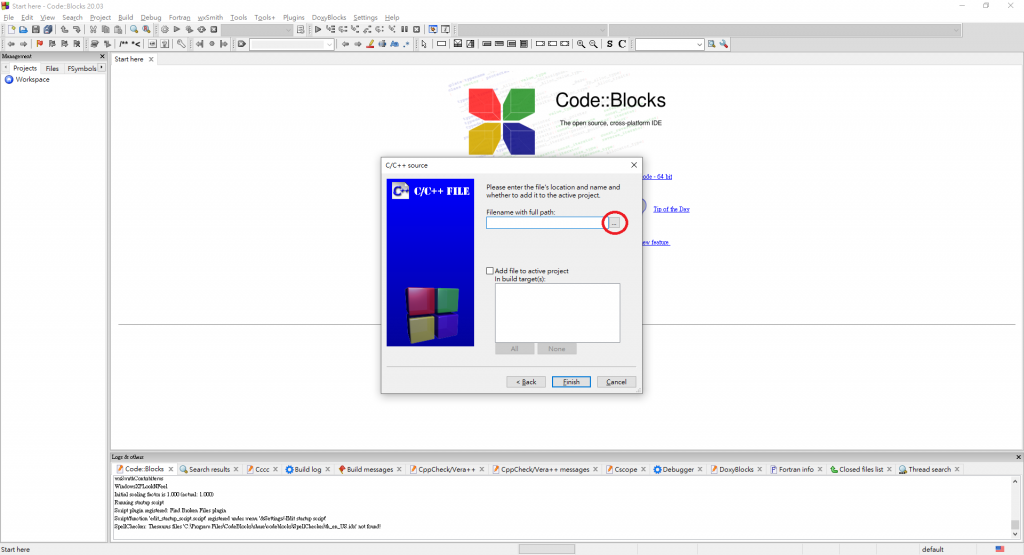Click the Build and run icon
1024x555 pixels.
pos(189,29)
